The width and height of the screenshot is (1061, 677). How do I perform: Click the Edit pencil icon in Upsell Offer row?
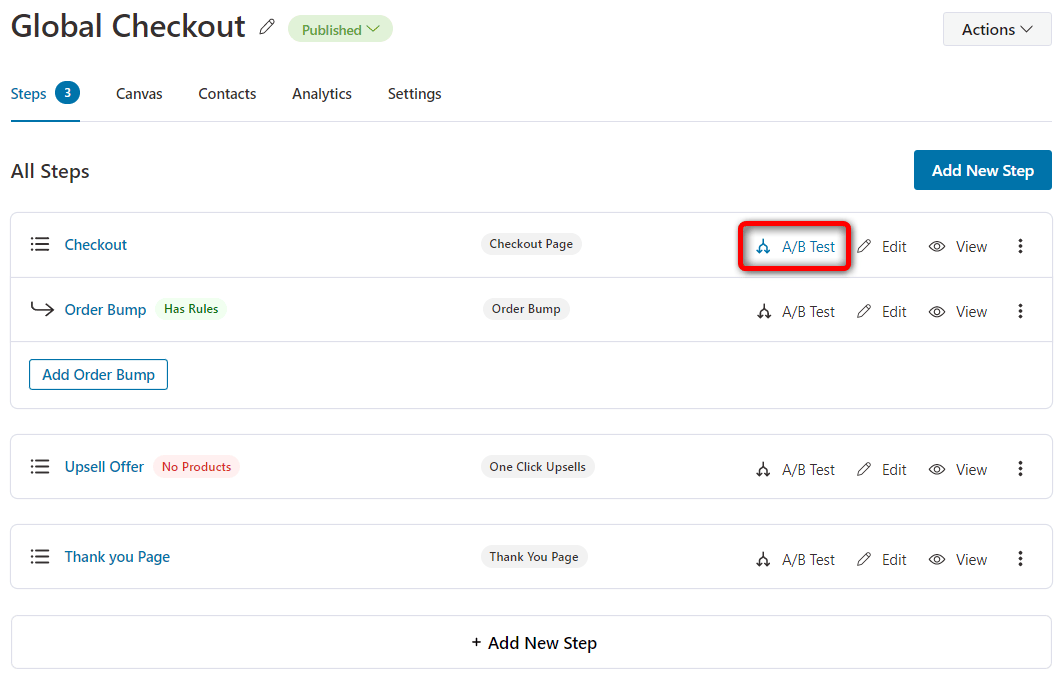coord(864,469)
